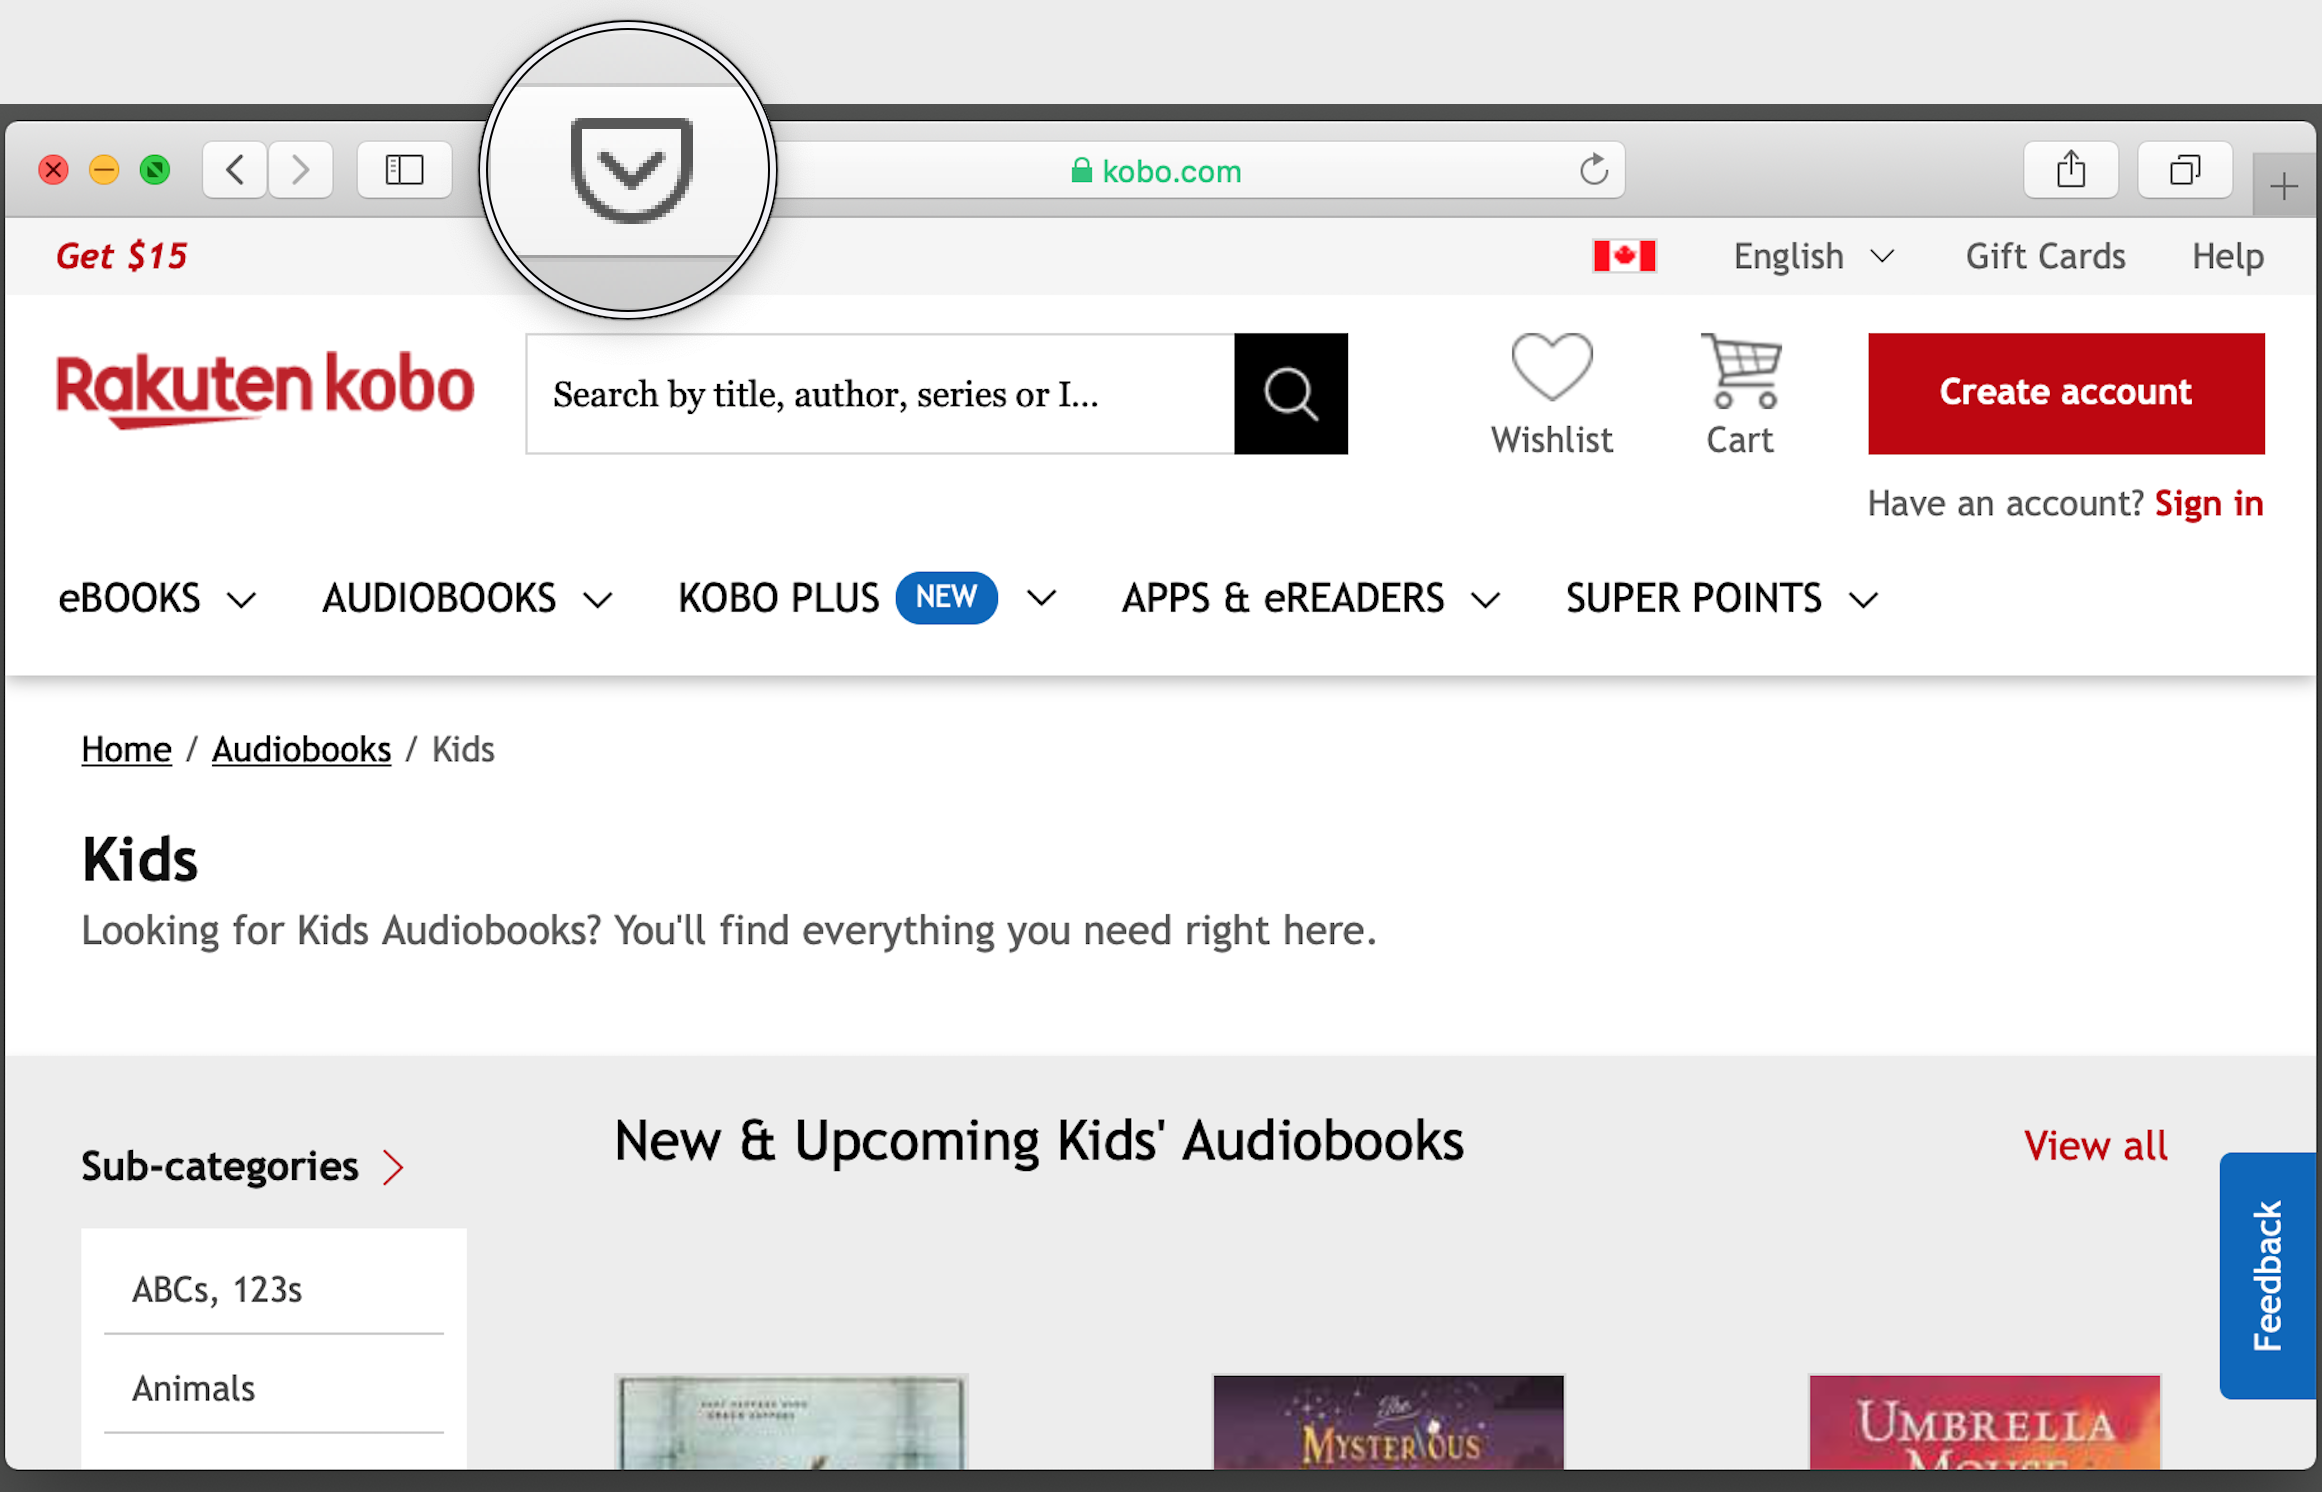Click the Gift Cards menu item
Screen dimensions: 2322x1492
tap(2044, 255)
